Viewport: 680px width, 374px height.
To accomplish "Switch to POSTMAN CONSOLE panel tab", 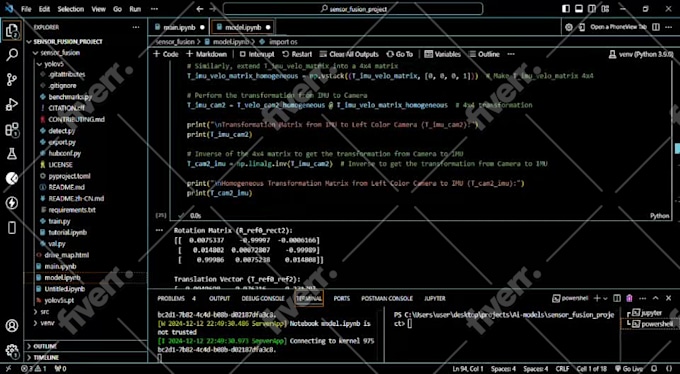I will click(x=387, y=299).
